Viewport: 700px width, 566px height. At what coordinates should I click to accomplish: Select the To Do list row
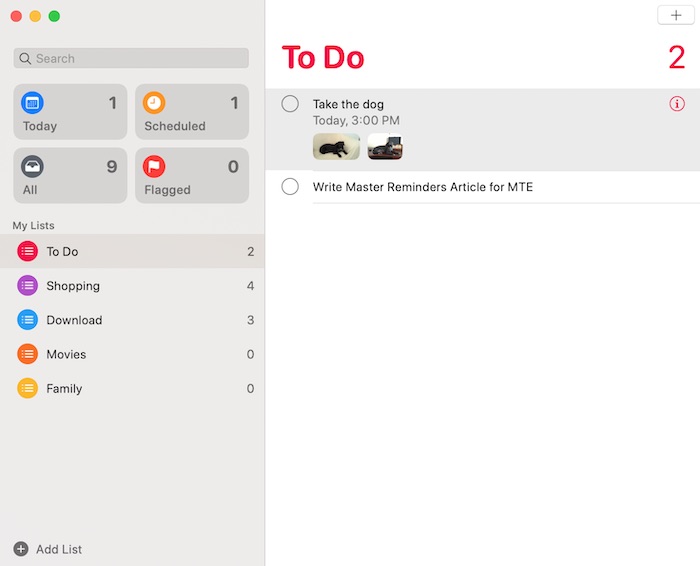(x=132, y=251)
